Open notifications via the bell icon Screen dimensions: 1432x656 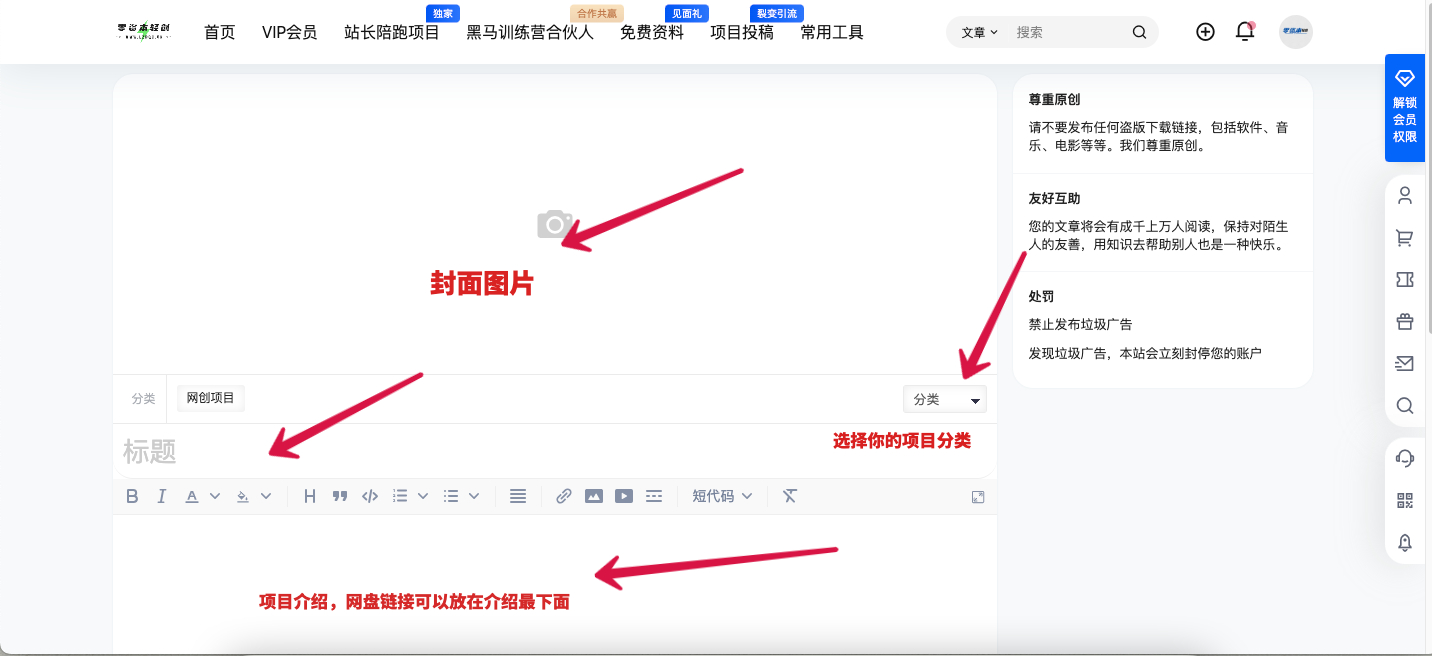1244,31
